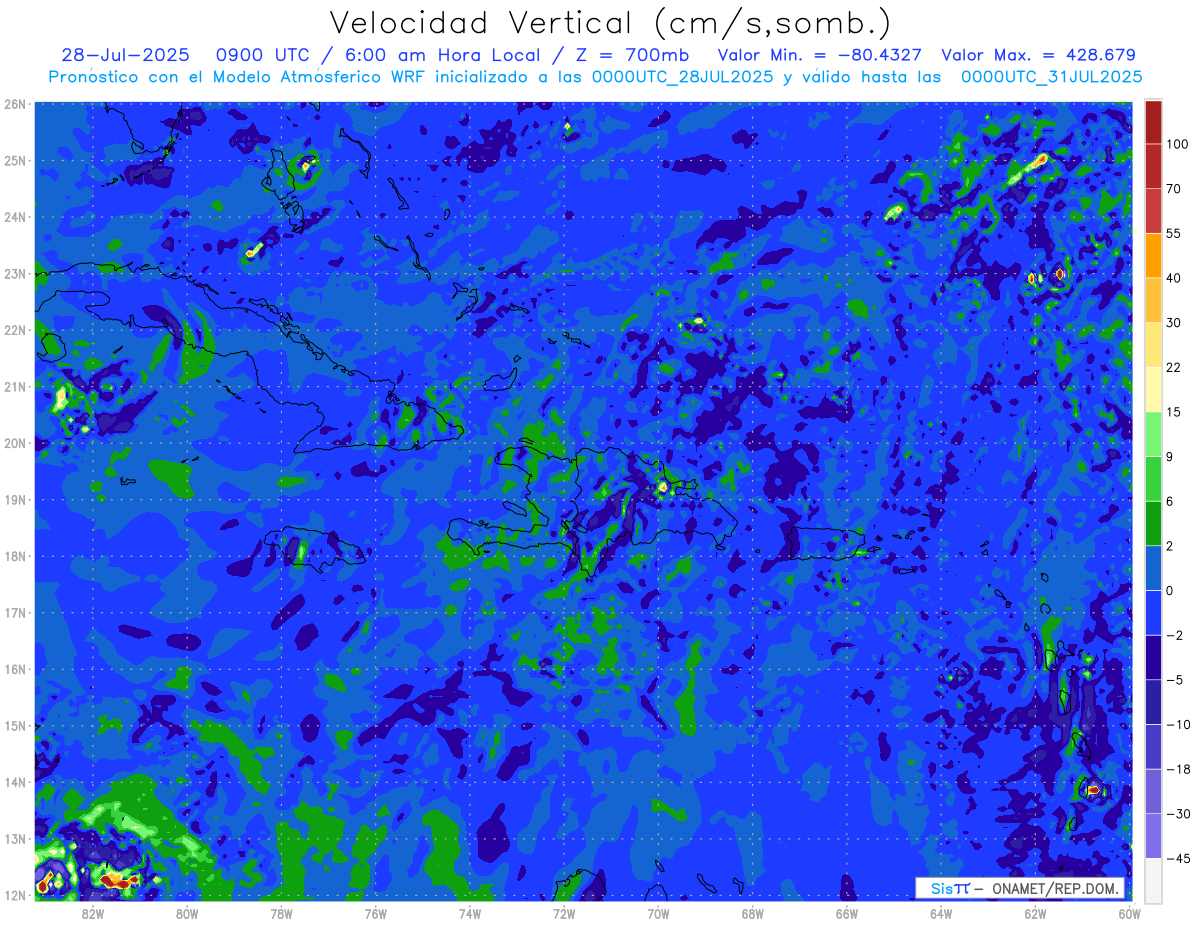Select the '22N' latitude label

[14, 330]
